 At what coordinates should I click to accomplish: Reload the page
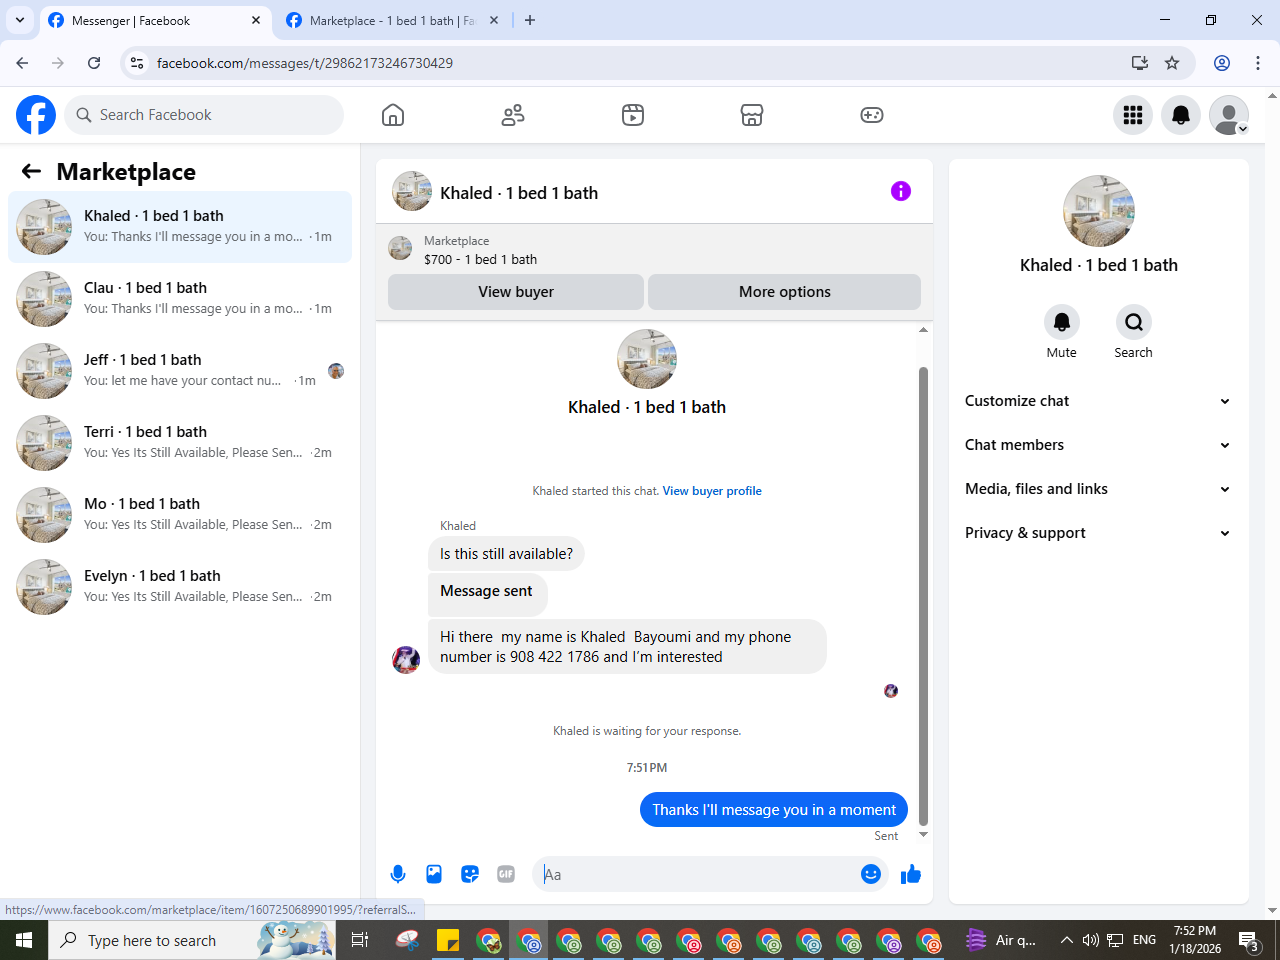(x=94, y=63)
